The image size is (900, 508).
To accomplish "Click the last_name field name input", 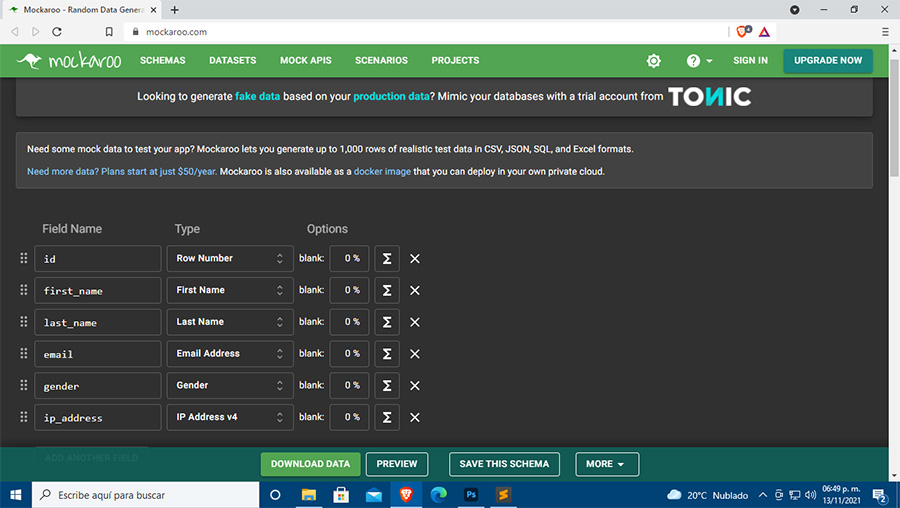I will (x=98, y=322).
